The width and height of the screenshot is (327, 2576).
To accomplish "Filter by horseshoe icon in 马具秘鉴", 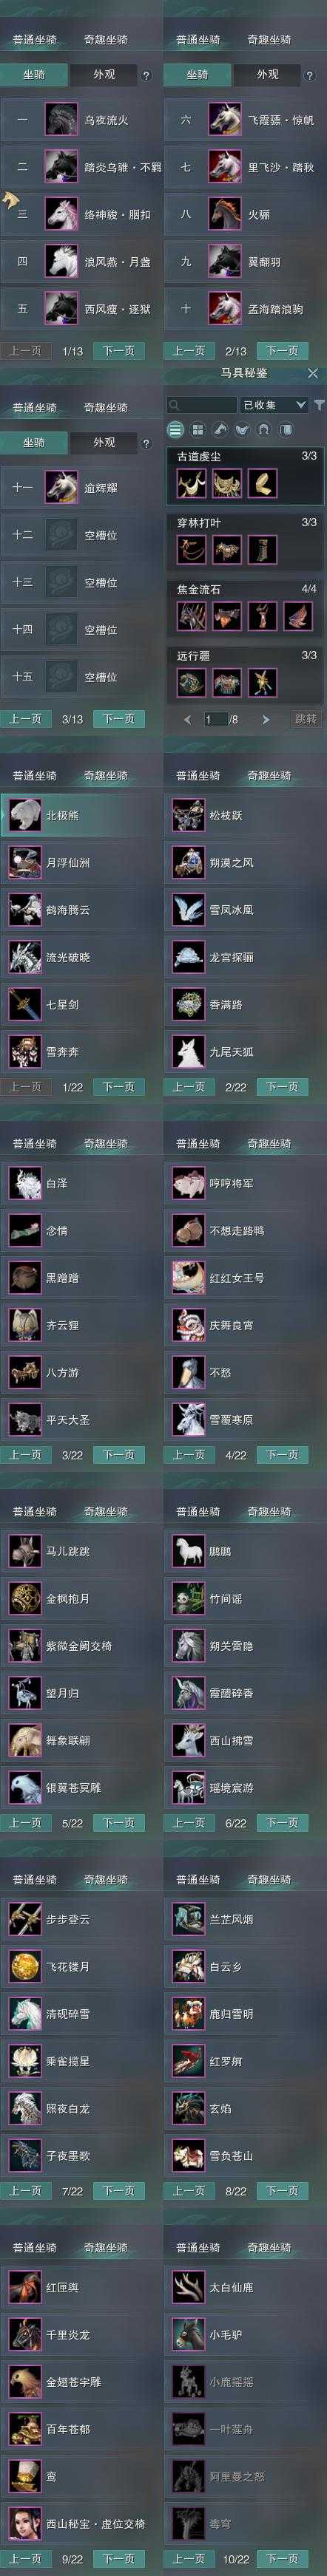I will pos(264,430).
